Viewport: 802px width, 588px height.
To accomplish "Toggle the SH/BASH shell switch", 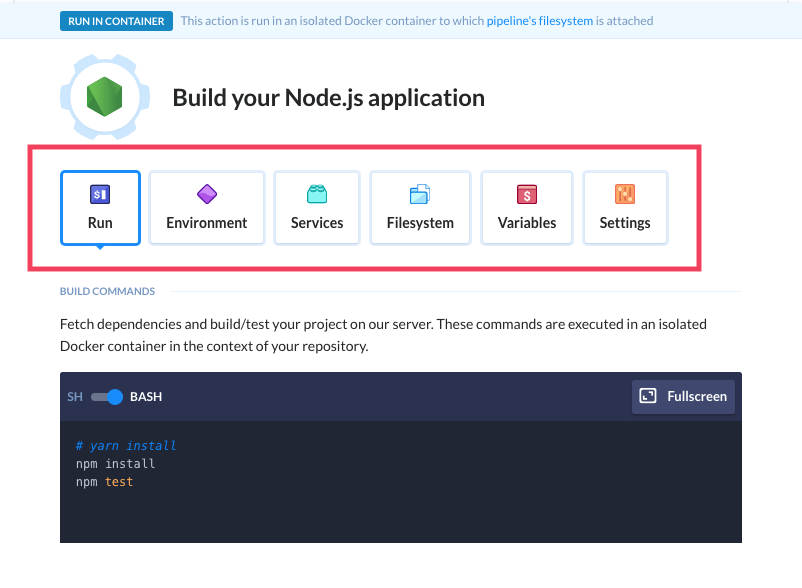I will click(x=107, y=397).
